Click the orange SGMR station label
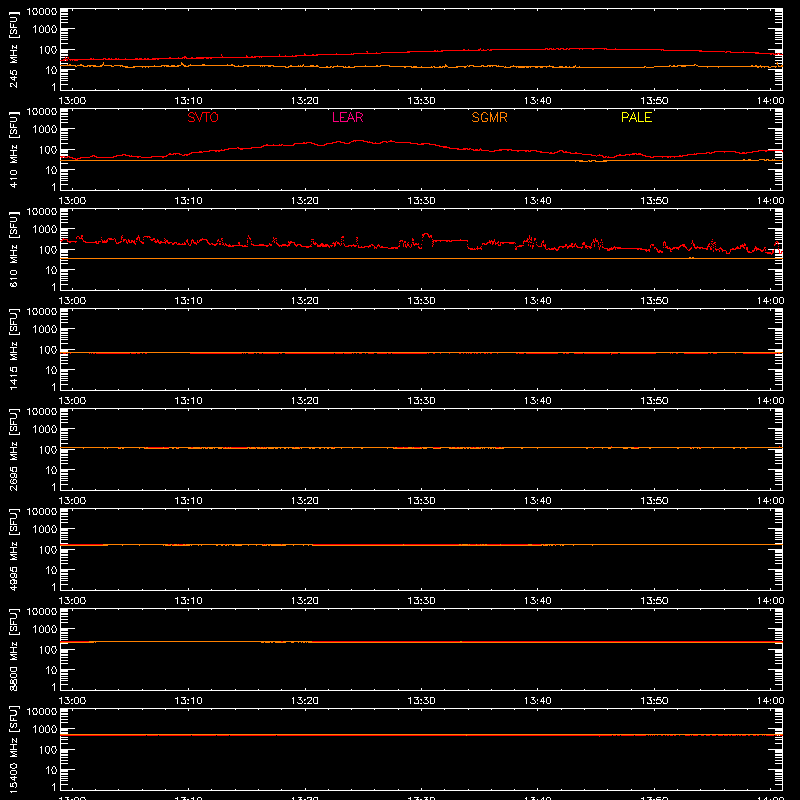 pos(489,117)
